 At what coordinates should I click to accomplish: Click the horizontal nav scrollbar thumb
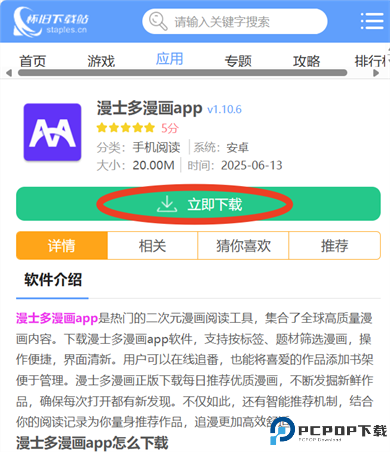[183, 73]
